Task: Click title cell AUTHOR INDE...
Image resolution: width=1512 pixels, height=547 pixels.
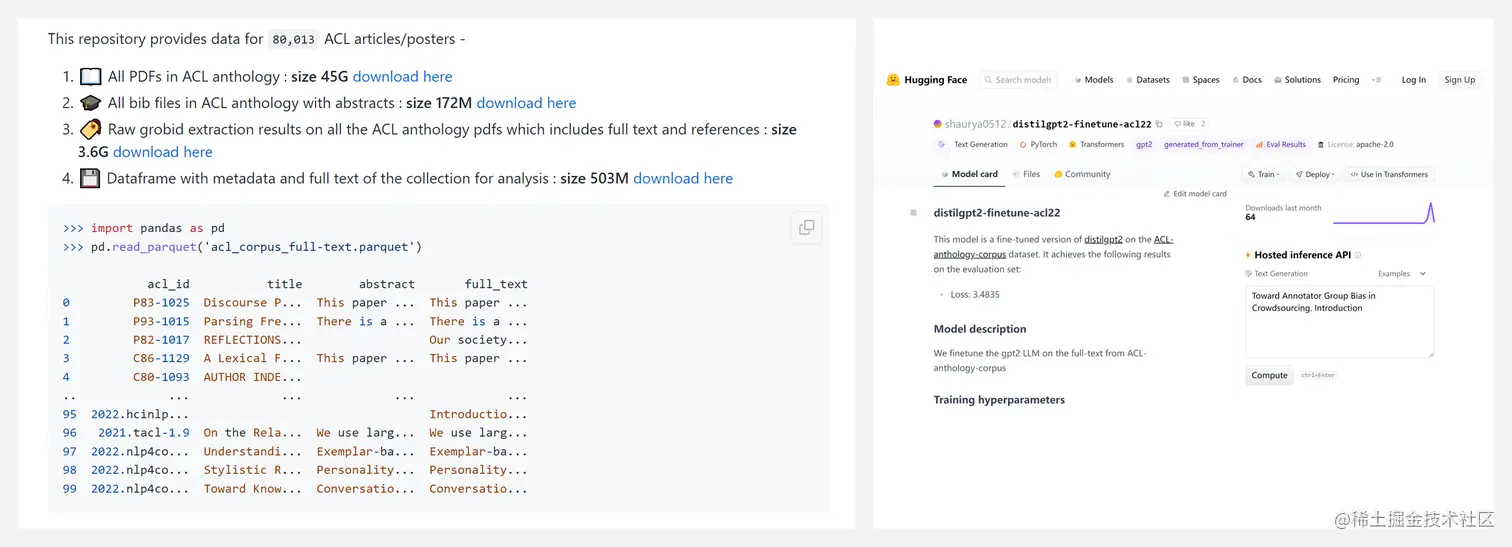Action: pyautogui.click(x=252, y=377)
